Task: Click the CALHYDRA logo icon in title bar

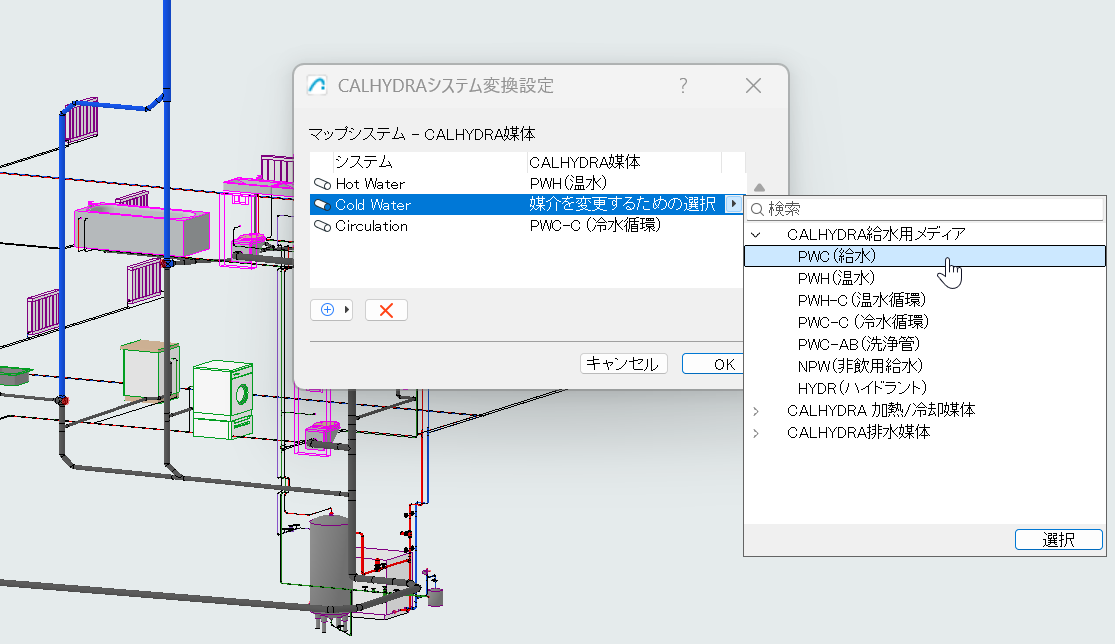Action: (317, 85)
